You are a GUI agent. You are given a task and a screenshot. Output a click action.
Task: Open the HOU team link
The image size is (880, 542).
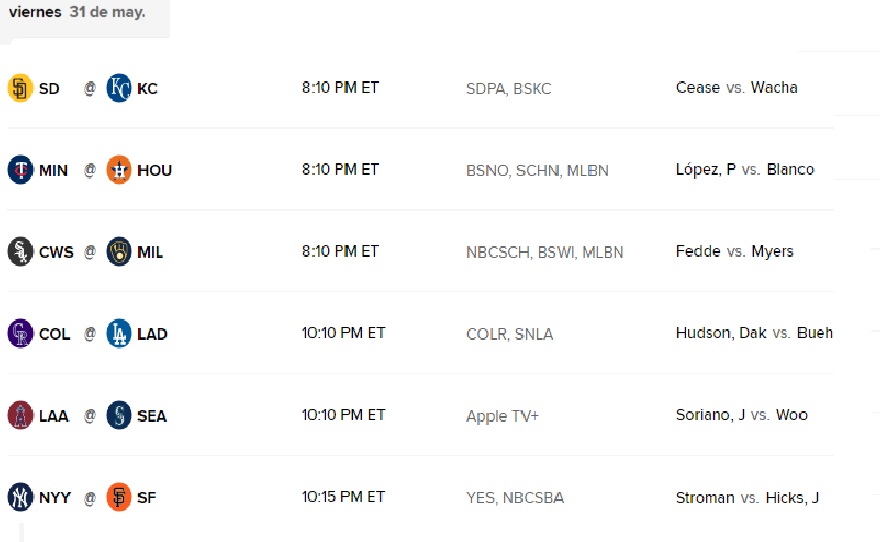tap(154, 170)
